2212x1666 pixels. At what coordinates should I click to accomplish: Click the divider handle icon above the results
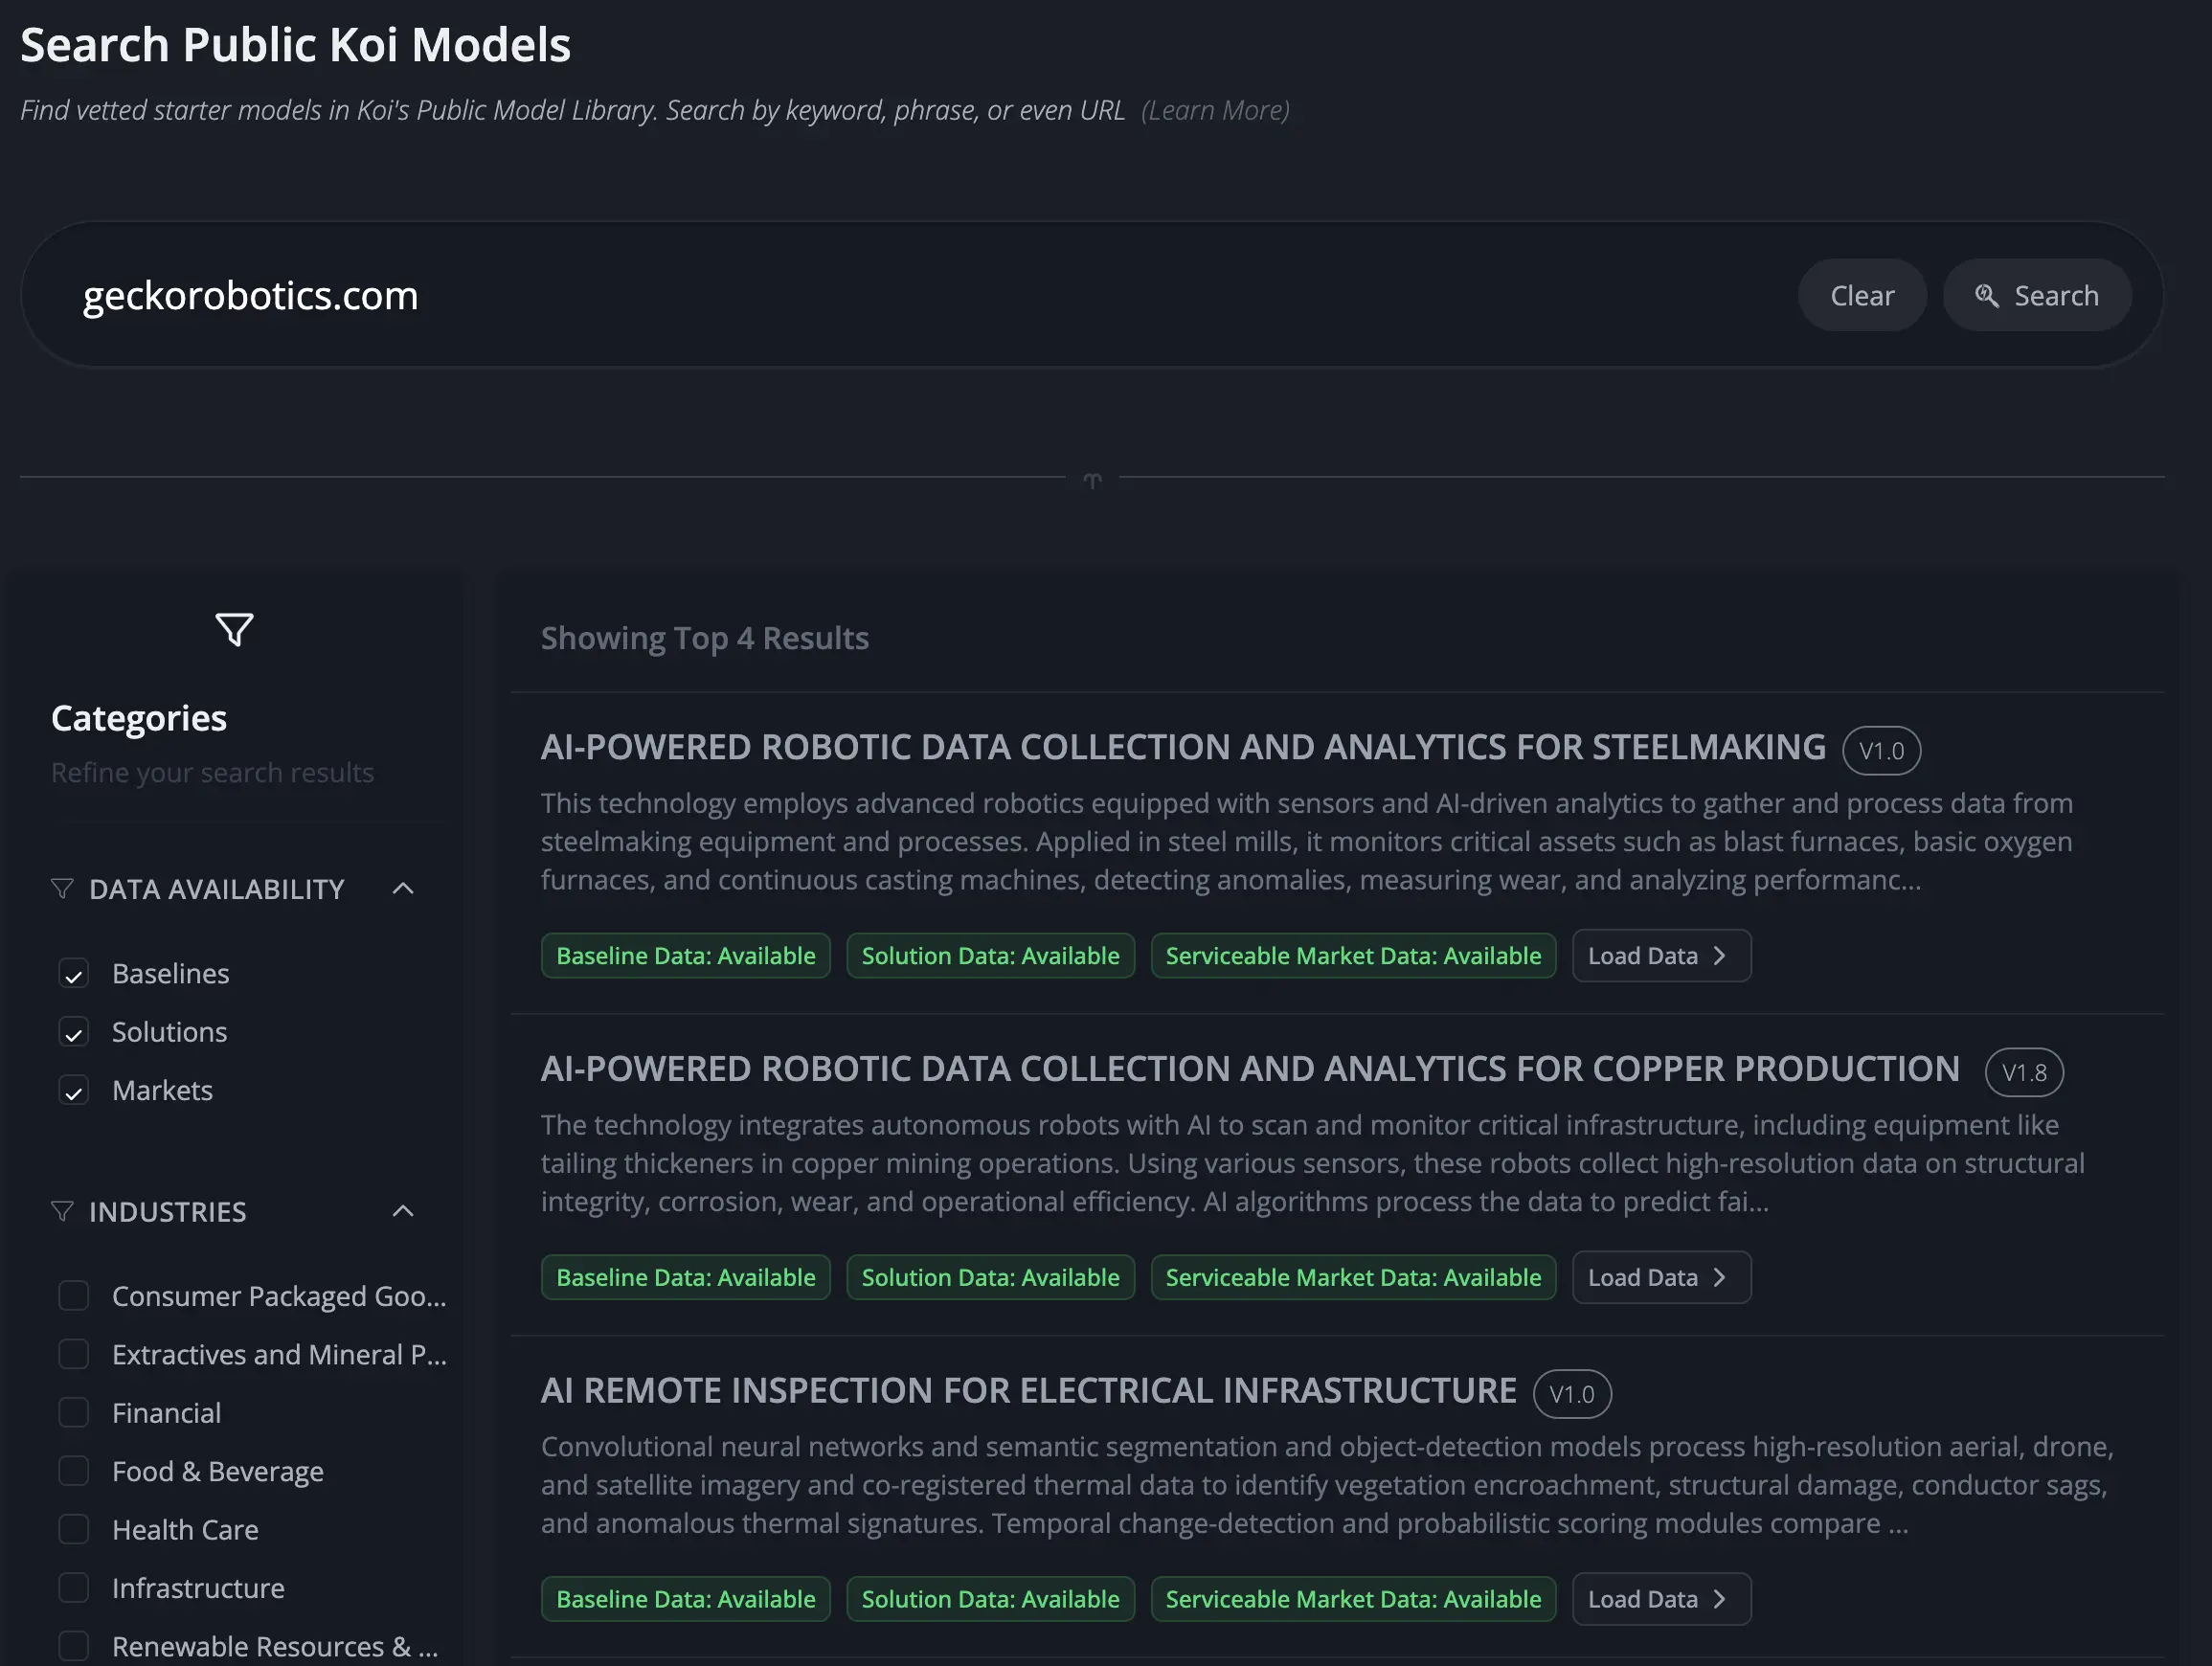click(x=1092, y=480)
